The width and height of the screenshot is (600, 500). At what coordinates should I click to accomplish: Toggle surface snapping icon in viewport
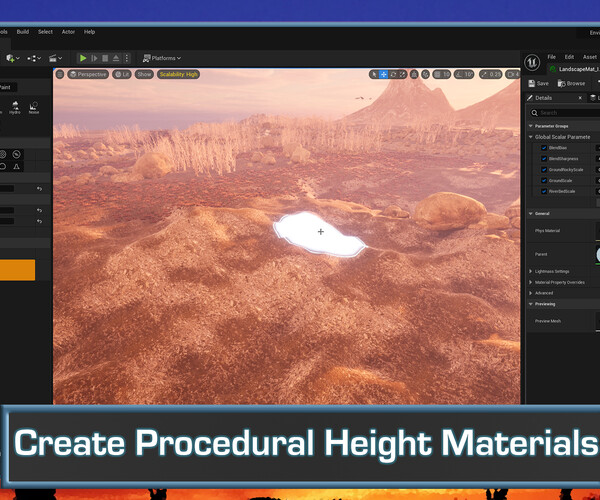(426, 74)
